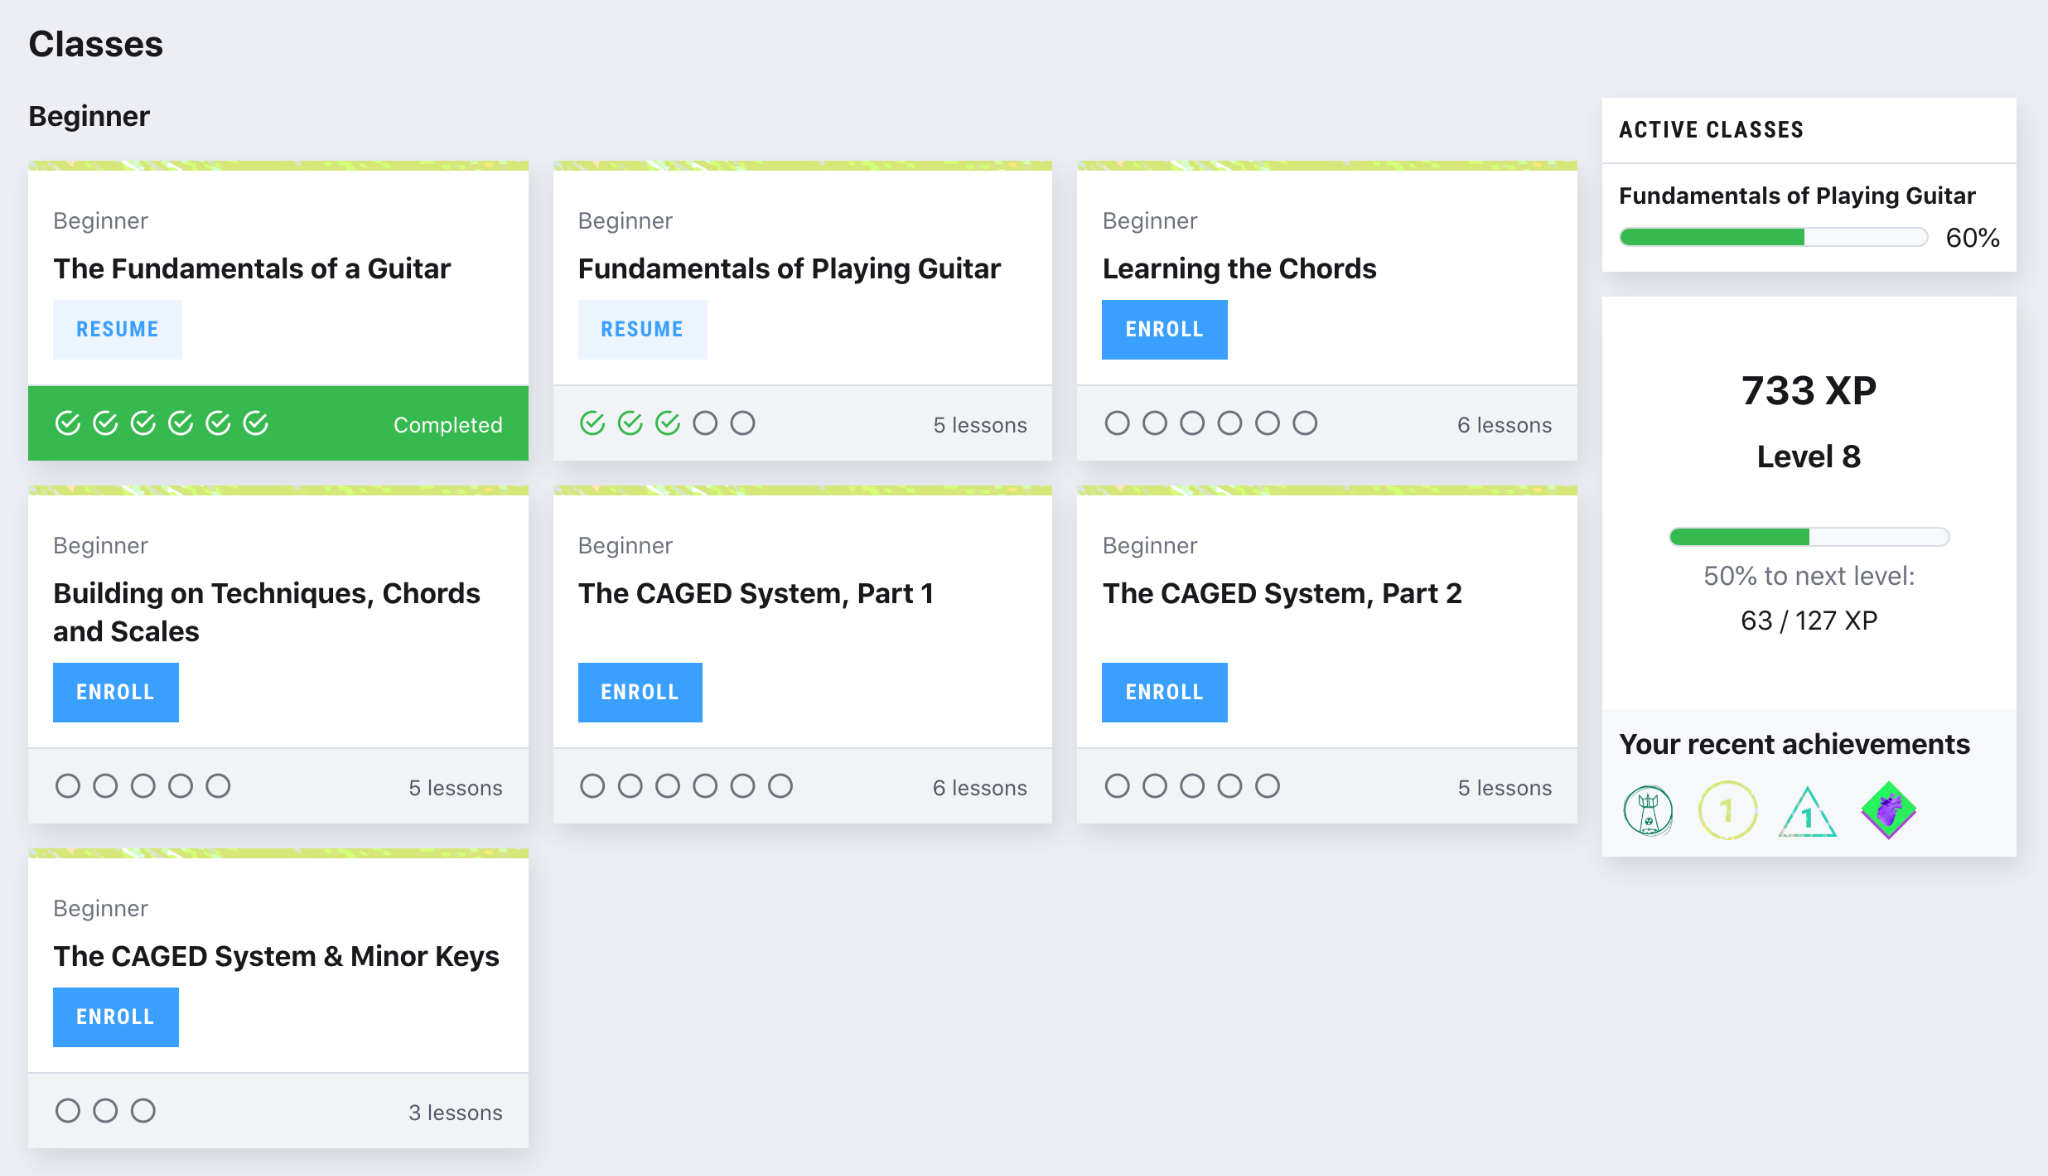Click the yellow circle number-1 badge
Screen dimensions: 2048x1176
1727,810
